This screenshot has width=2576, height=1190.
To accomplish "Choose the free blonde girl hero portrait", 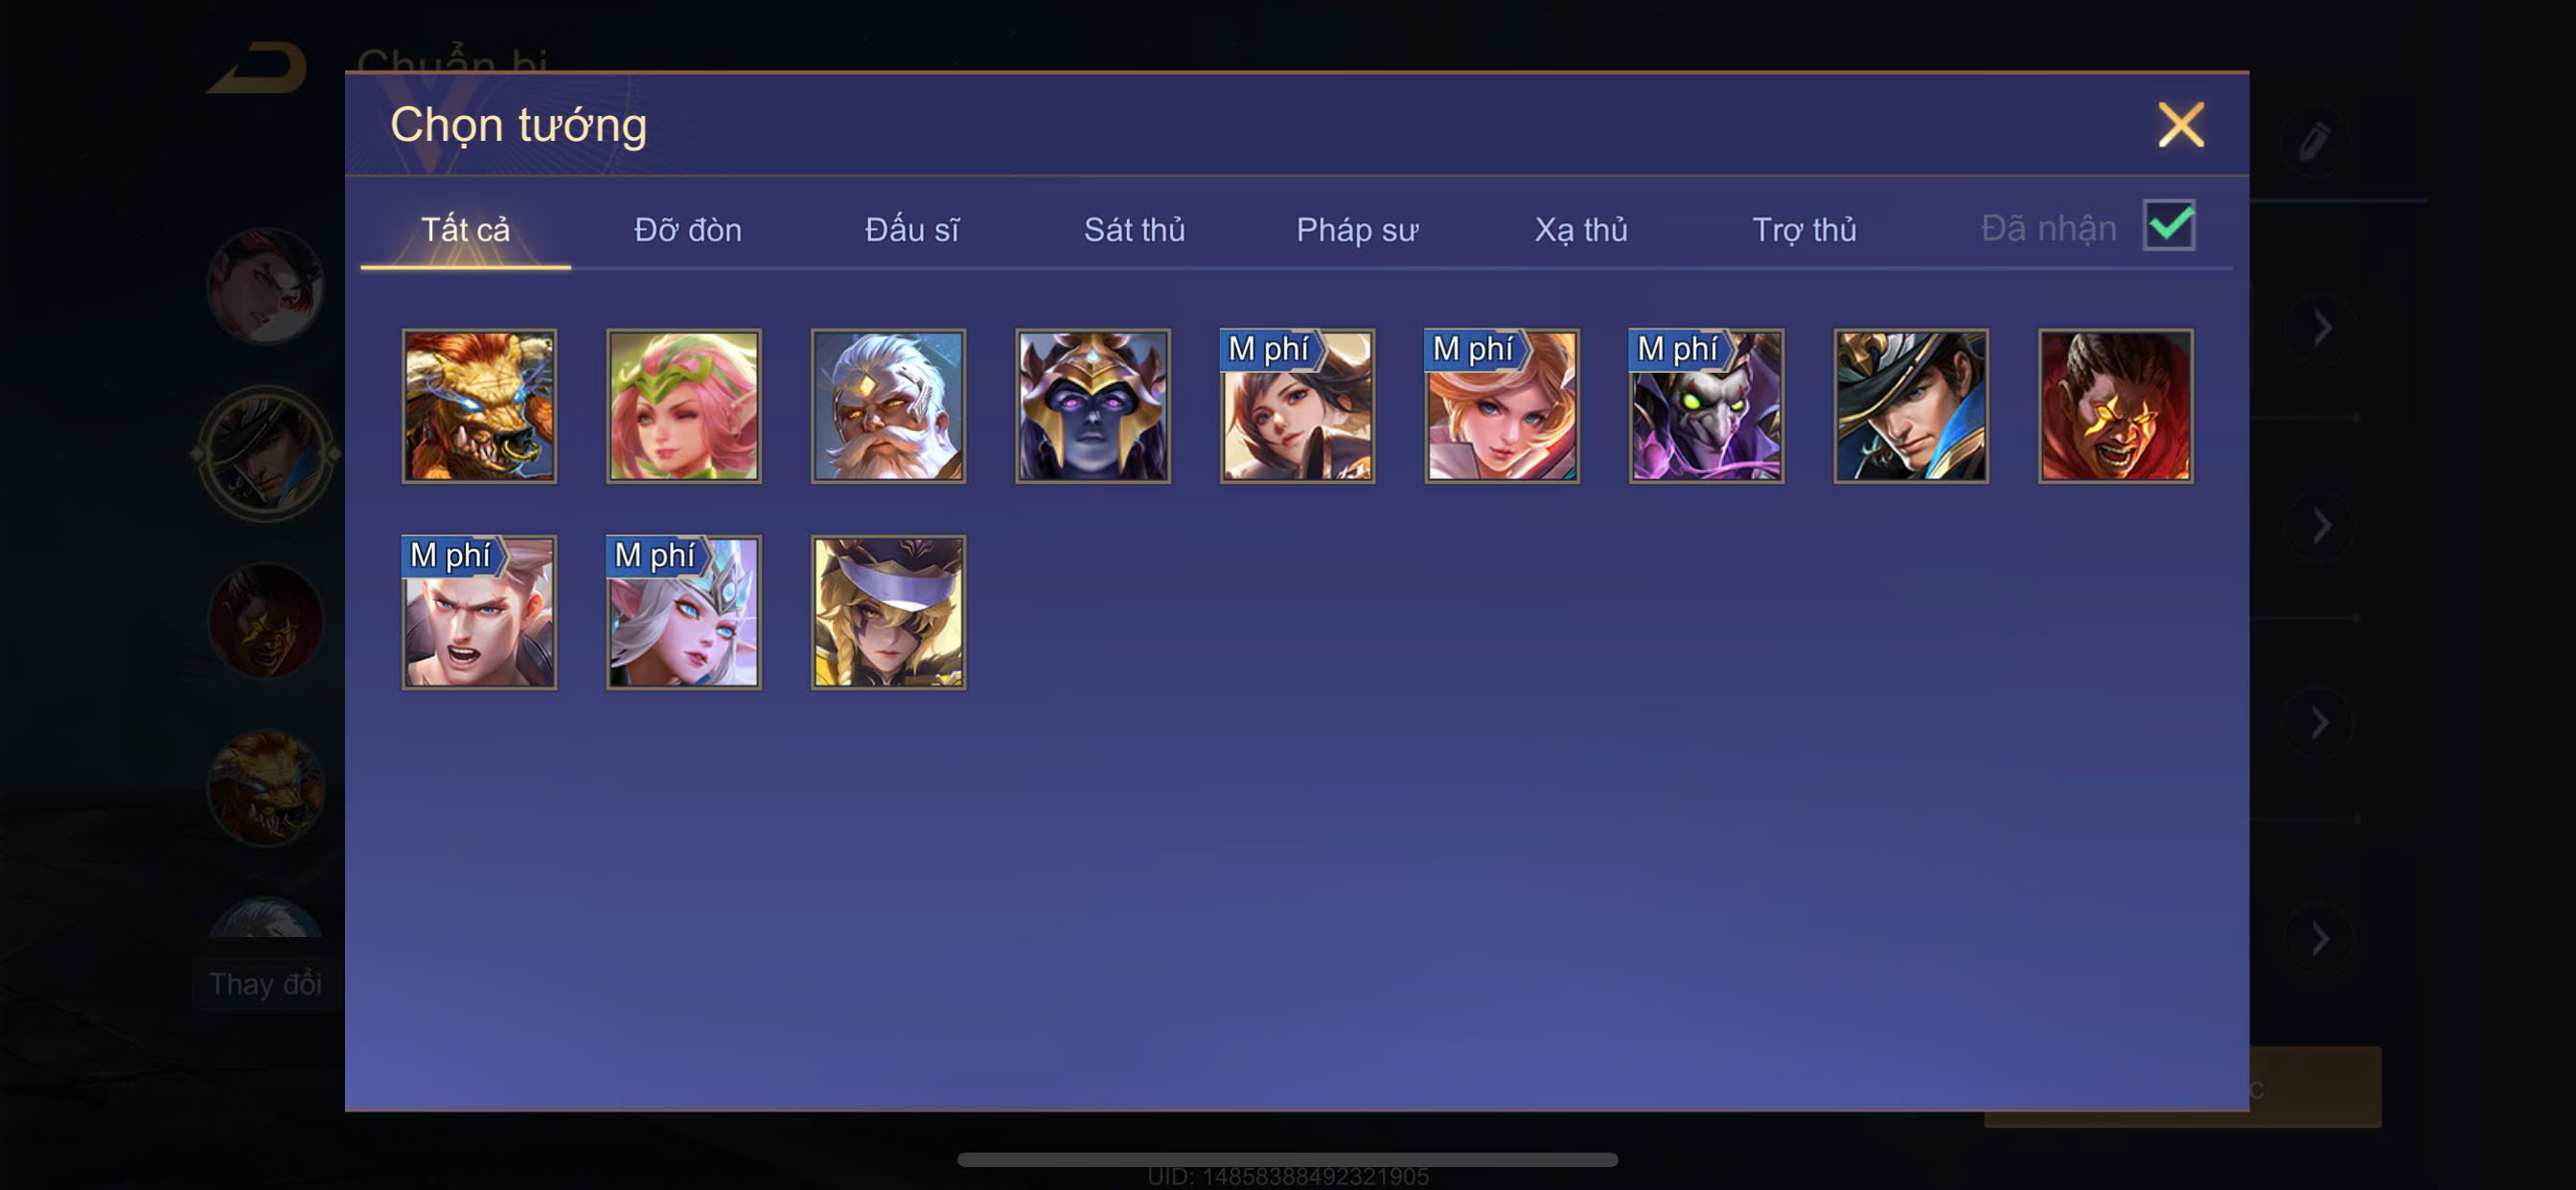I will [1502, 406].
